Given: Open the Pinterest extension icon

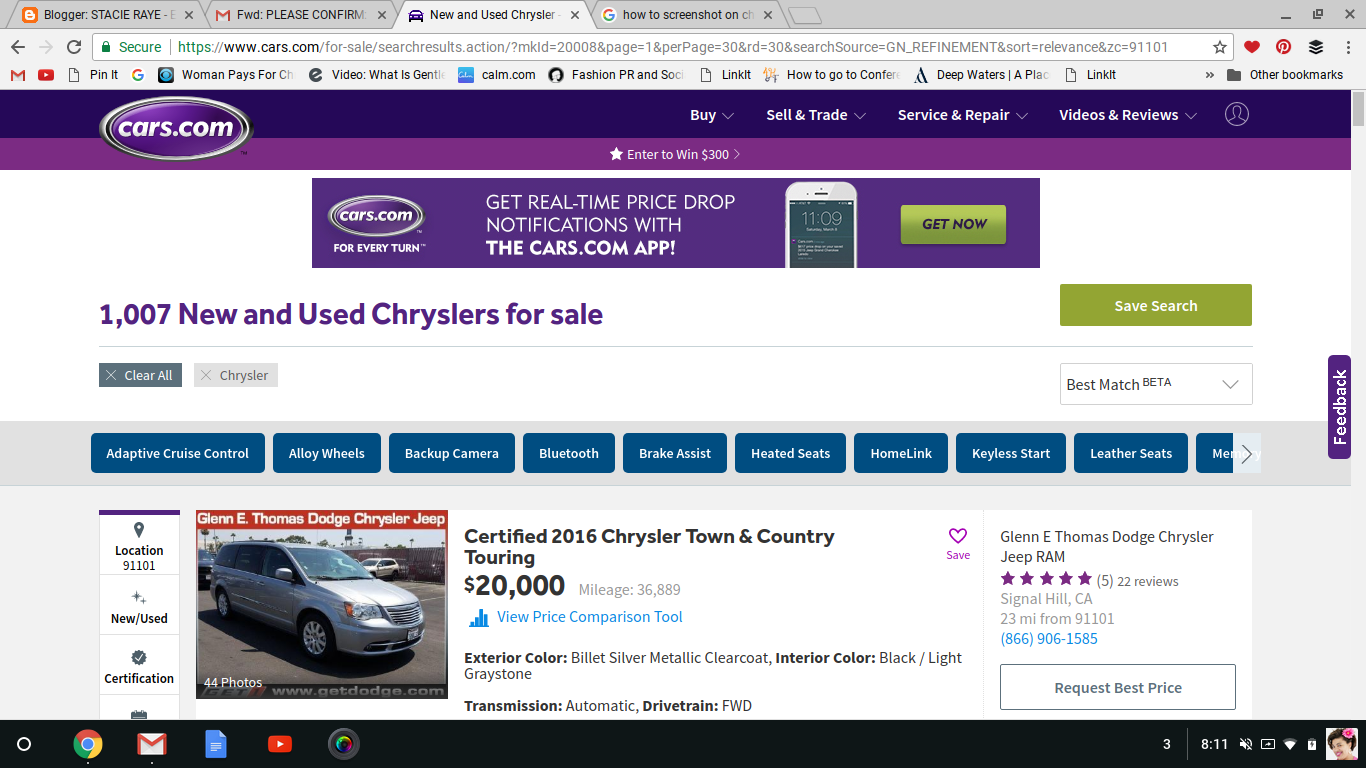Looking at the screenshot, I should coord(1284,47).
